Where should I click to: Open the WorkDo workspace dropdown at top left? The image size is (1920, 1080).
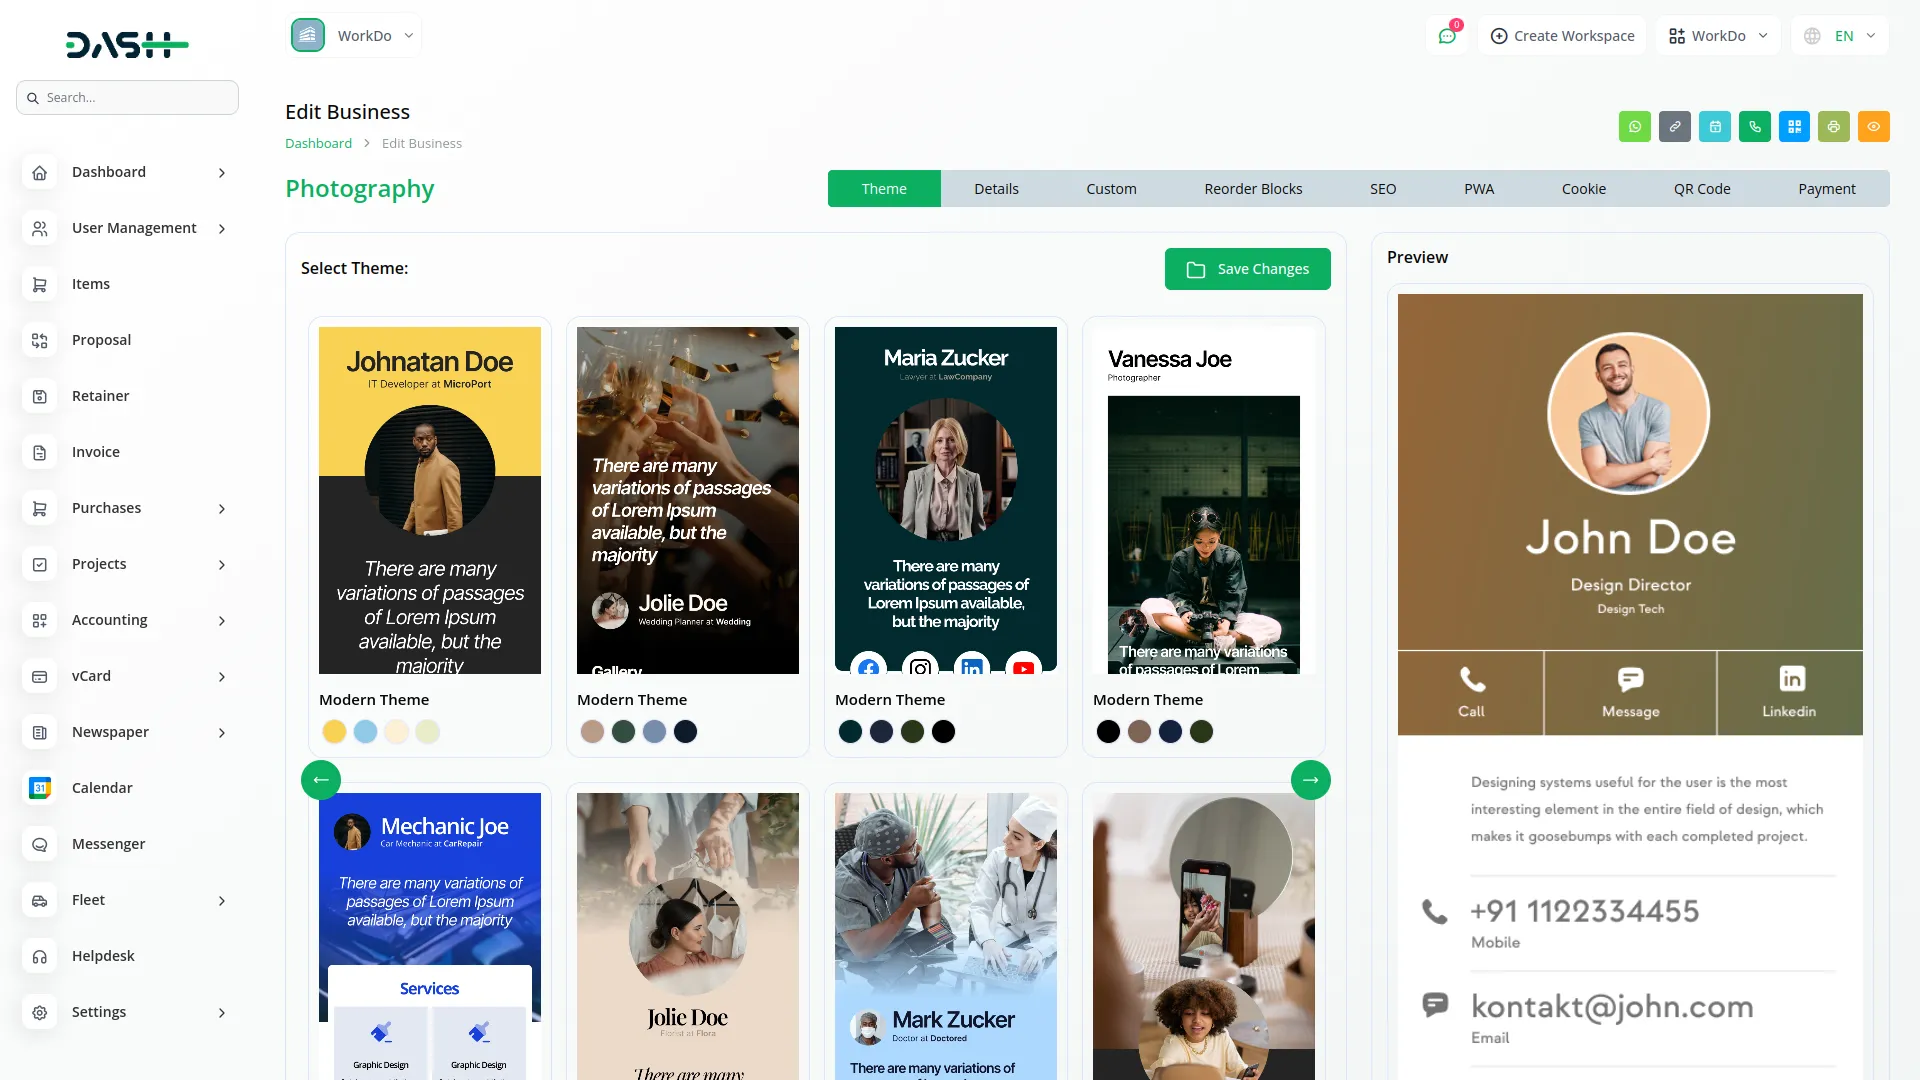point(354,36)
